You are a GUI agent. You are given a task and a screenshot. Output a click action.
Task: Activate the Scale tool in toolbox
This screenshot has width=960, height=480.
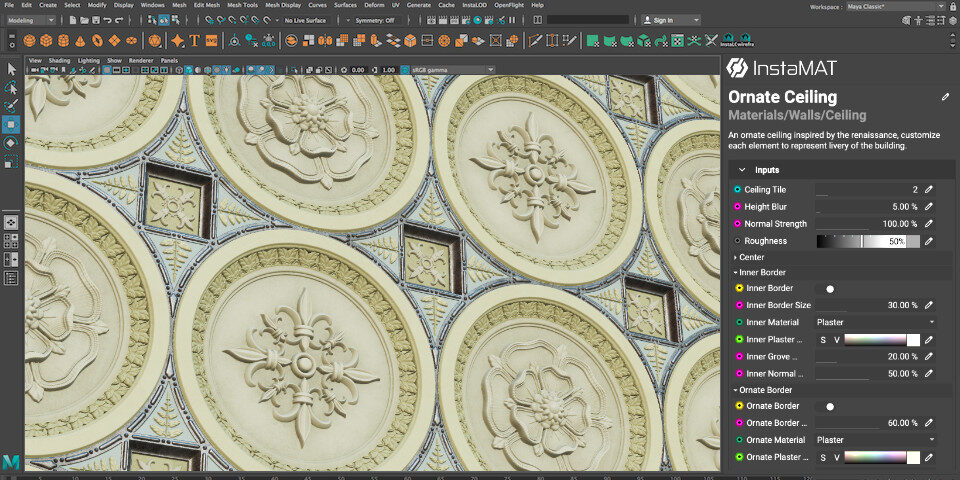(x=11, y=162)
